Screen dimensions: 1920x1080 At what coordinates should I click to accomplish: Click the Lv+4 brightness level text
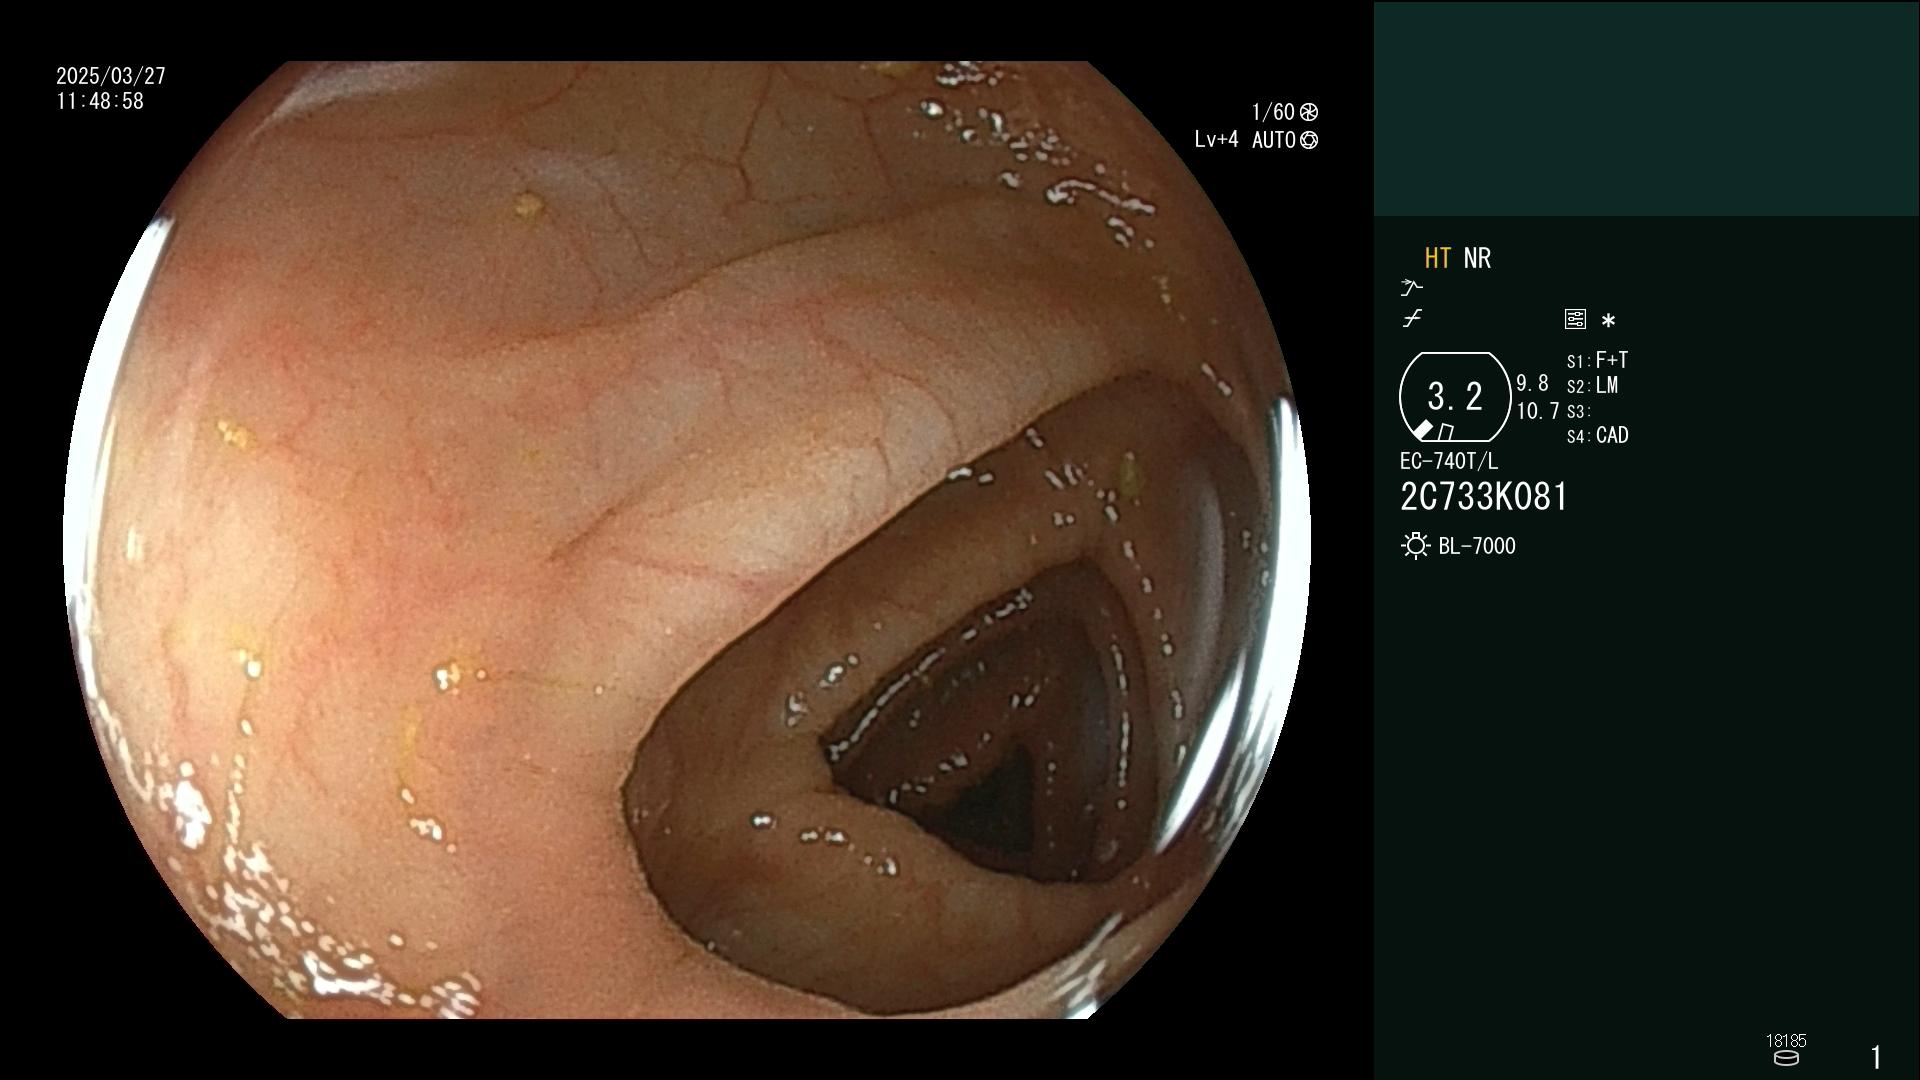(1216, 140)
